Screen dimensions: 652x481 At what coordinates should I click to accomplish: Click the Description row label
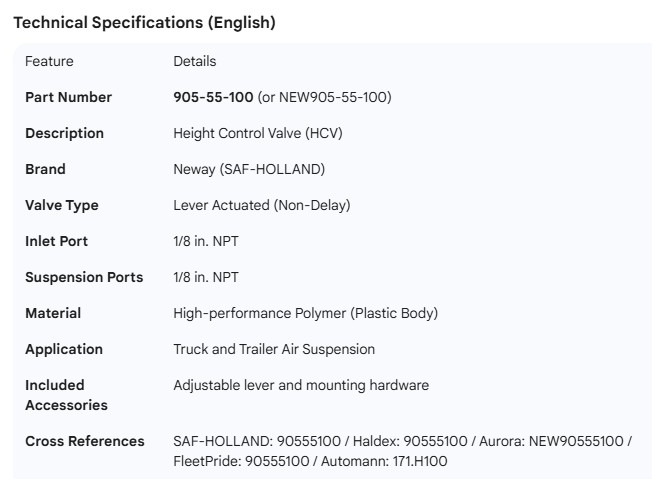64,133
